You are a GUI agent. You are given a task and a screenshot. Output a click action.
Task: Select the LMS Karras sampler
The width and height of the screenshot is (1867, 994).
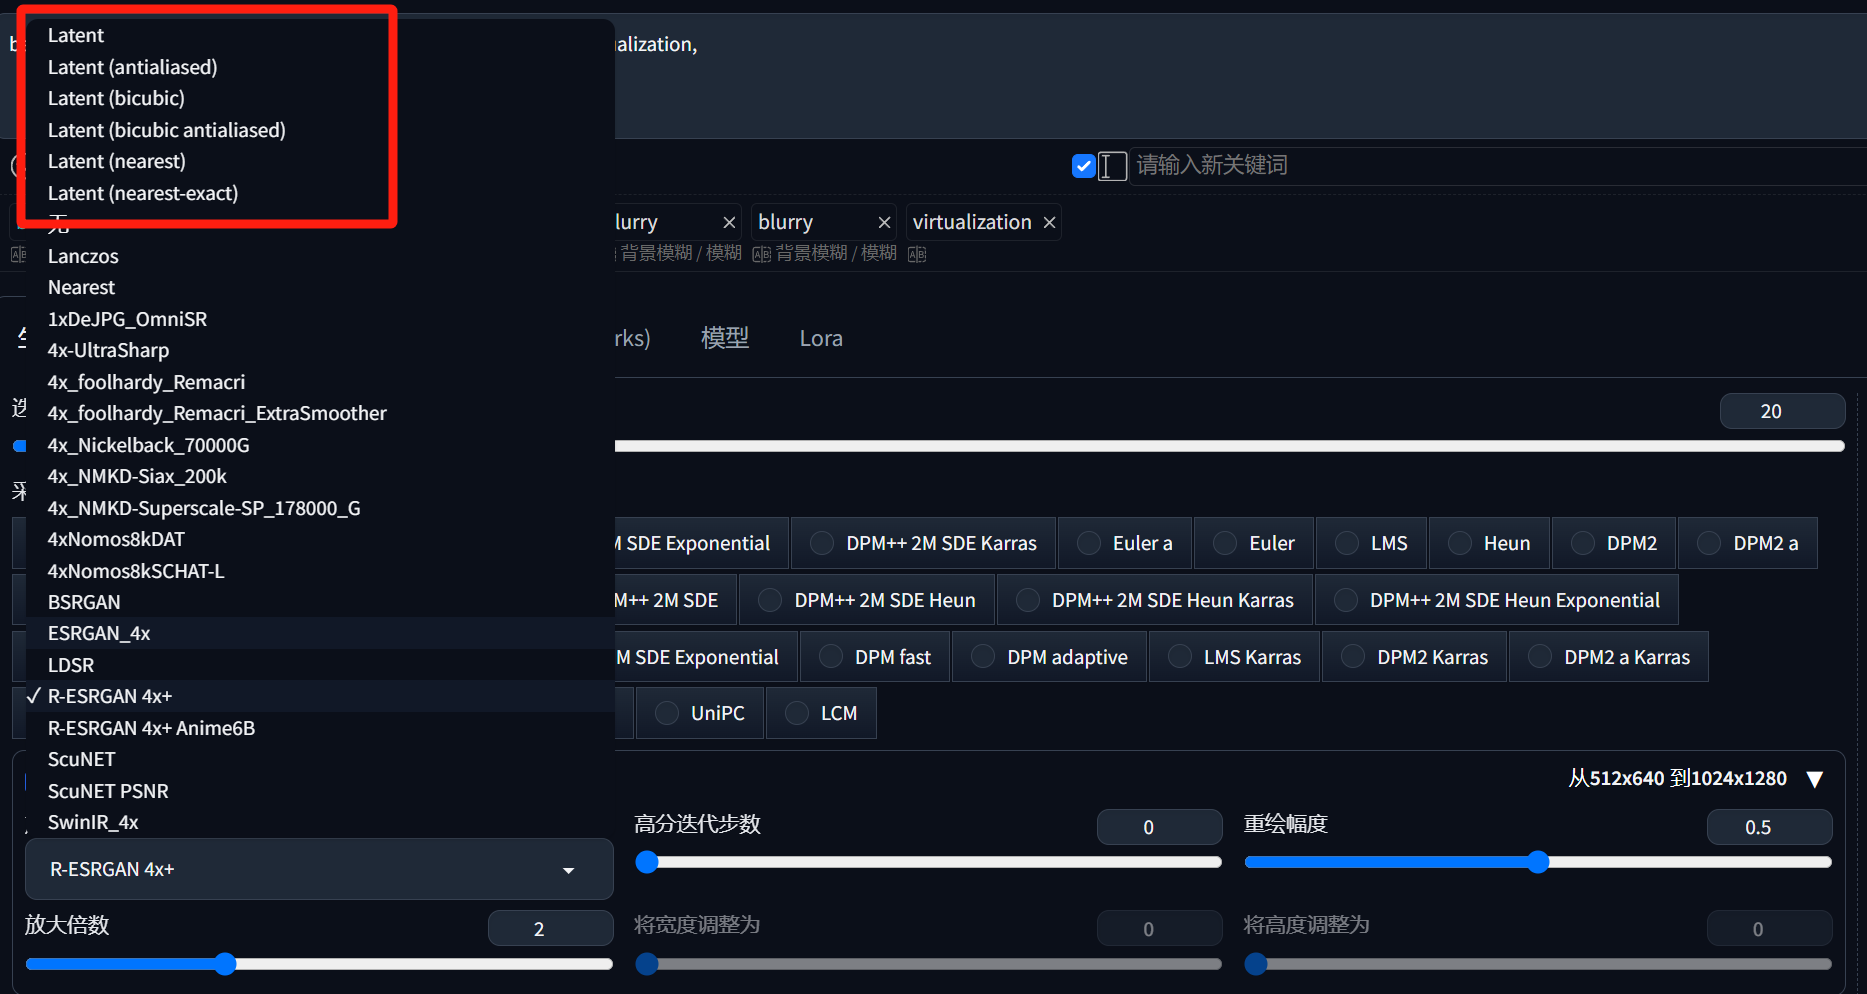click(x=1234, y=657)
